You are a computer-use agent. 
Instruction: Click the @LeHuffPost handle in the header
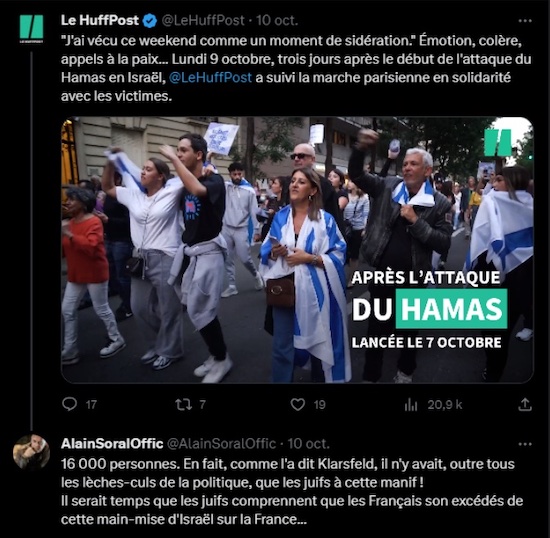(x=203, y=21)
